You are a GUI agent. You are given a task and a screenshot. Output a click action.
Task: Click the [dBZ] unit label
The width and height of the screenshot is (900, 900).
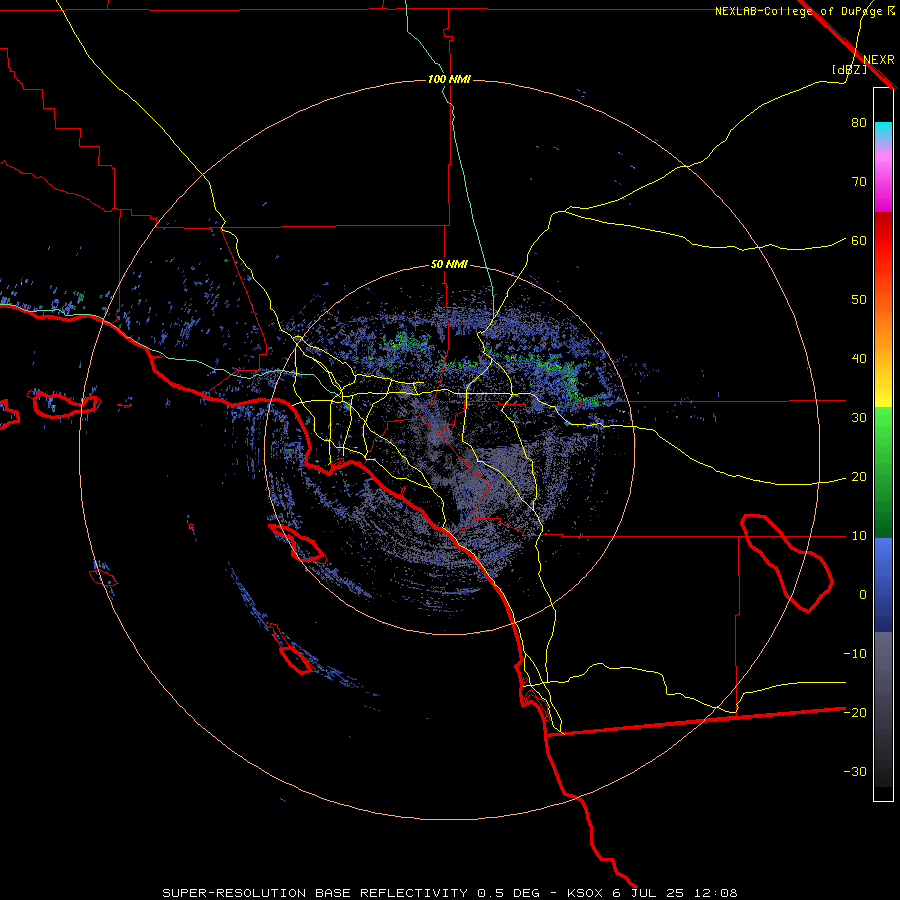click(849, 69)
